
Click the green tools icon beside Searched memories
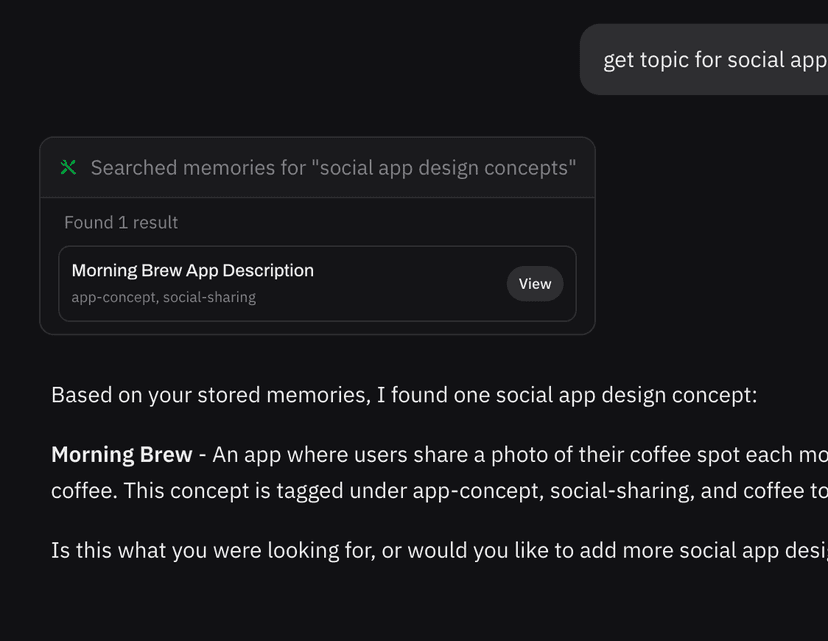68,168
